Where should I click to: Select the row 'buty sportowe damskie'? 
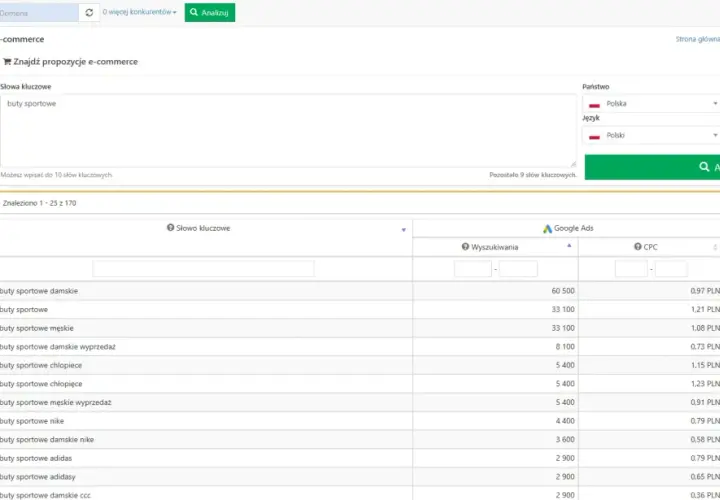tap(360, 291)
